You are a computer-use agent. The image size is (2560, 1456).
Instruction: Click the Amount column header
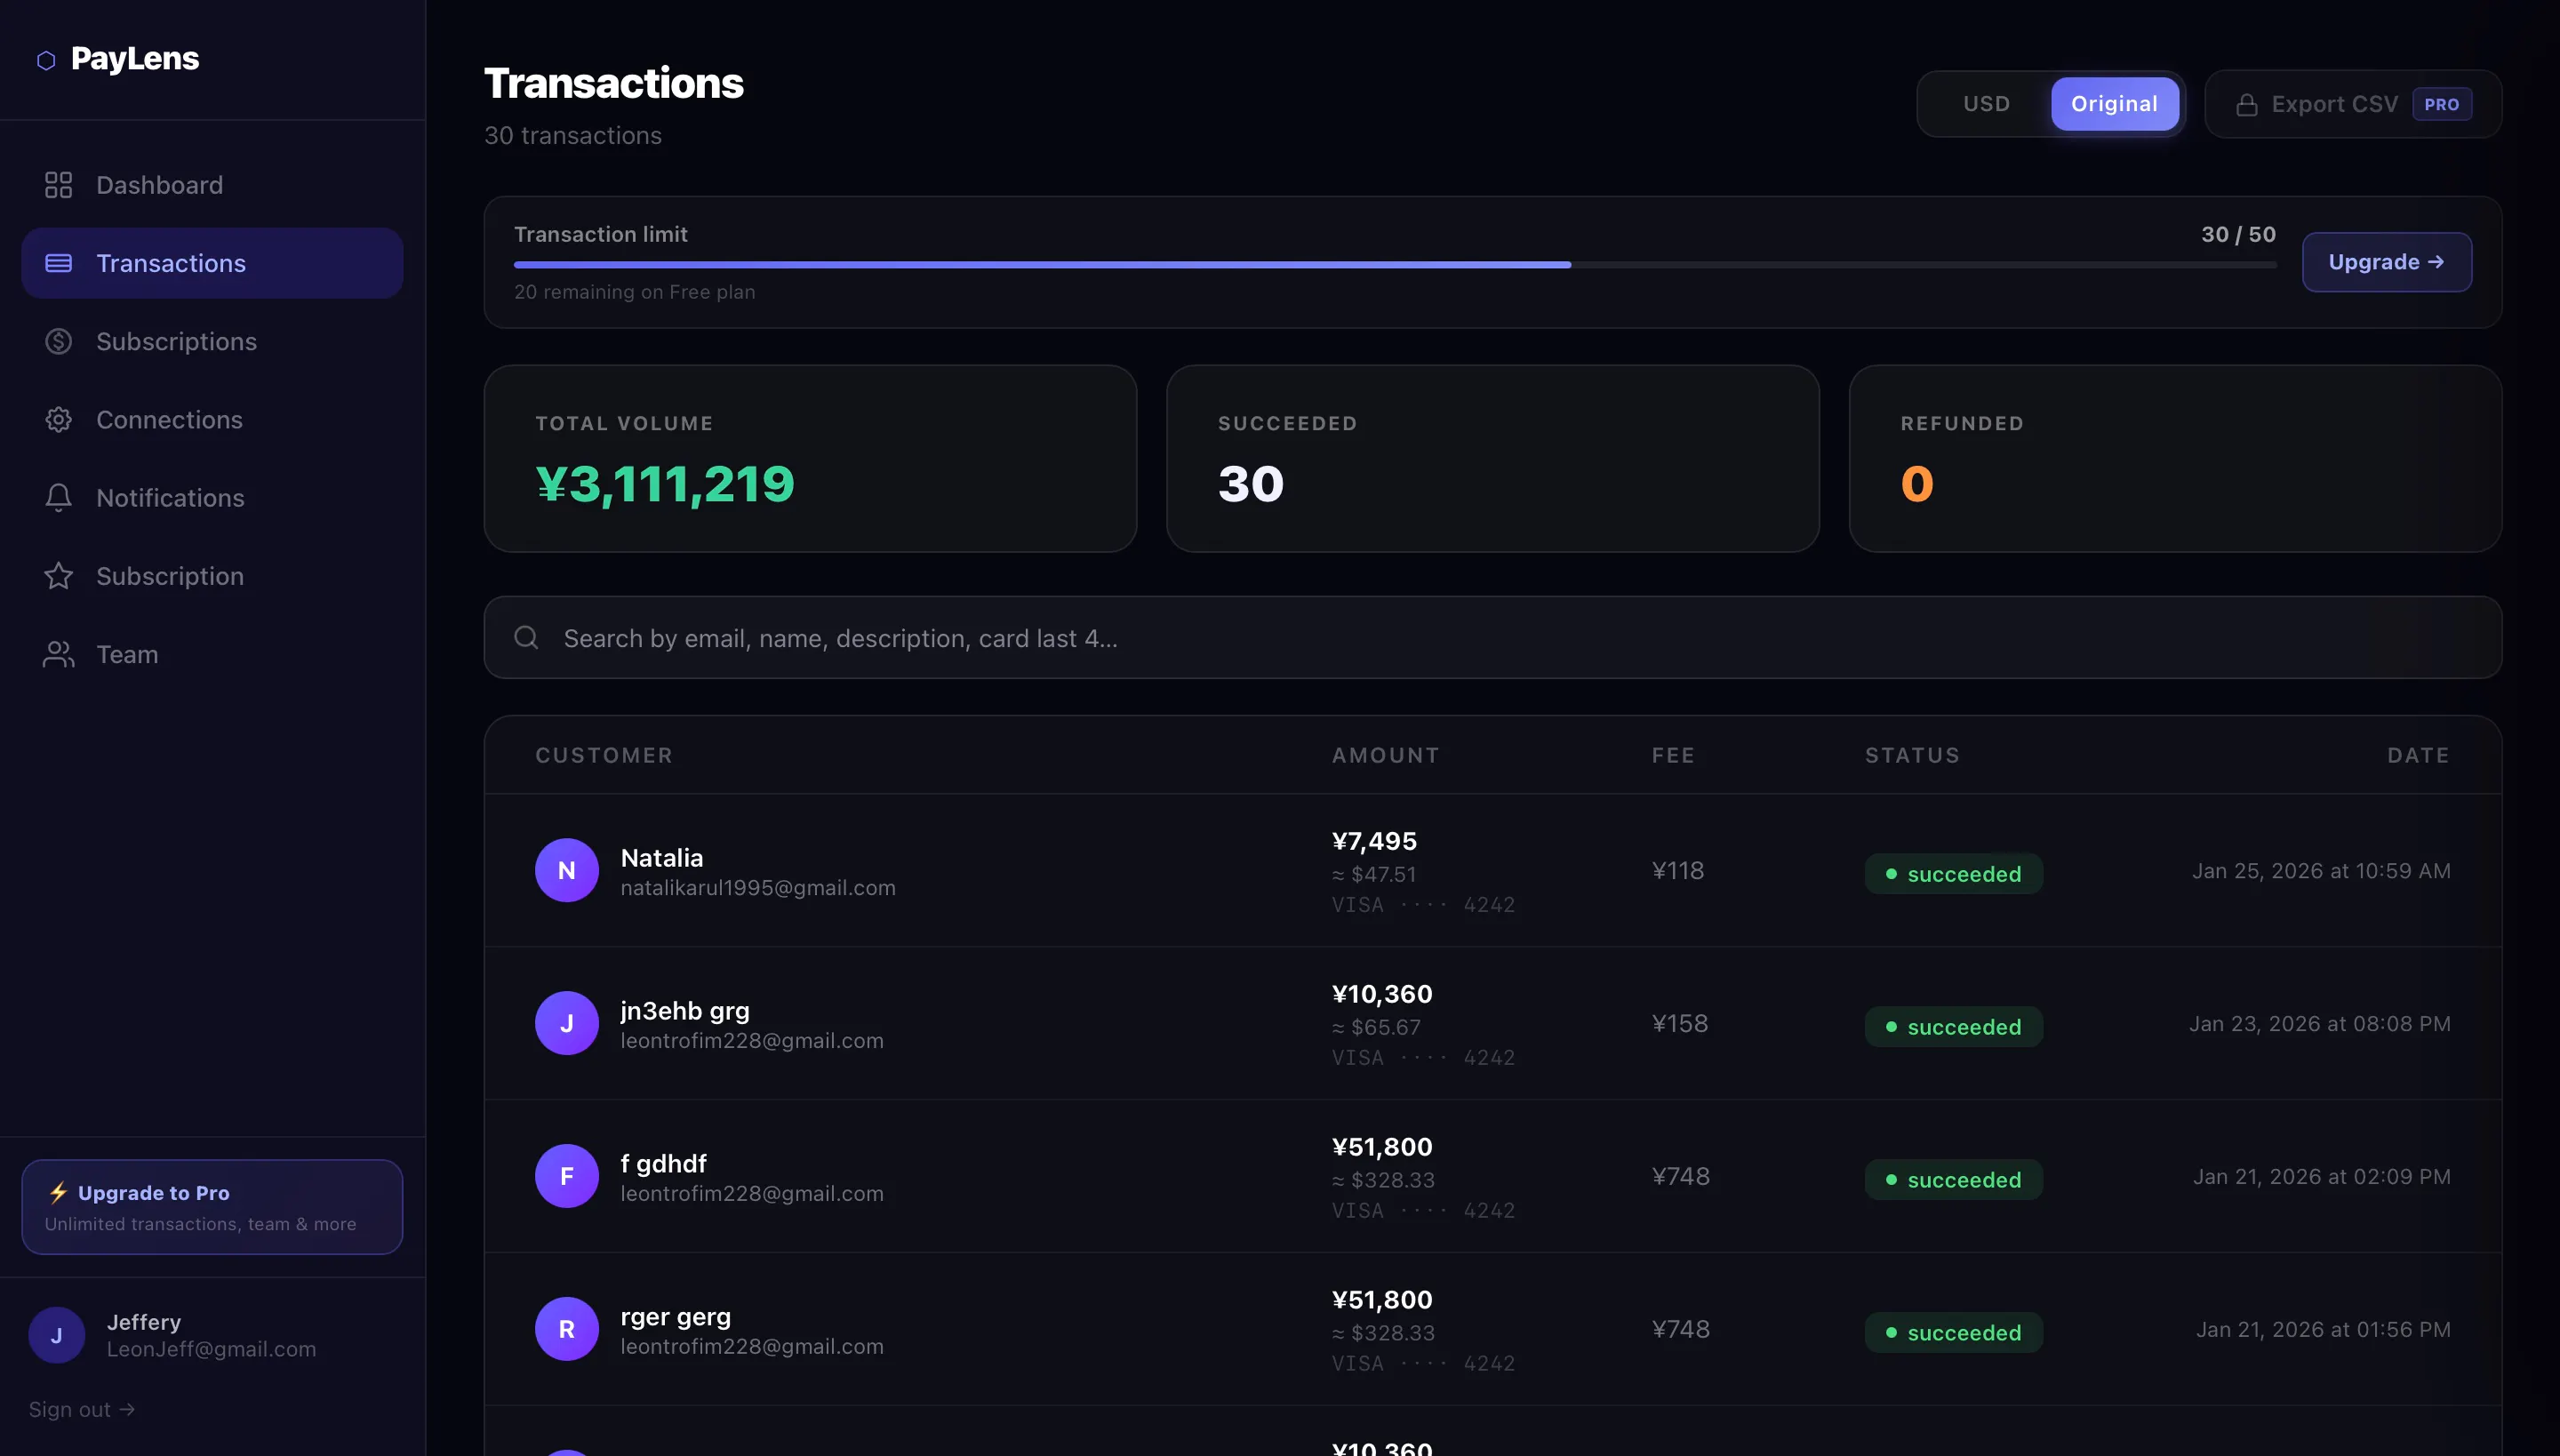[x=1386, y=755]
